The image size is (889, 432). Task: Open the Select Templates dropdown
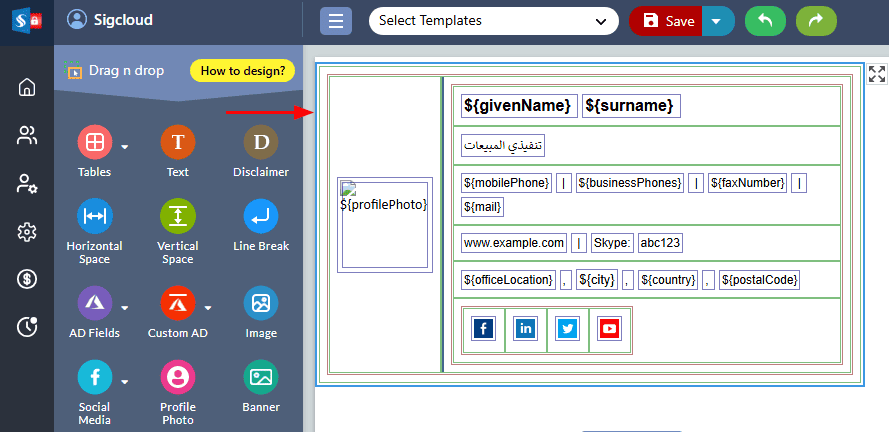(493, 21)
